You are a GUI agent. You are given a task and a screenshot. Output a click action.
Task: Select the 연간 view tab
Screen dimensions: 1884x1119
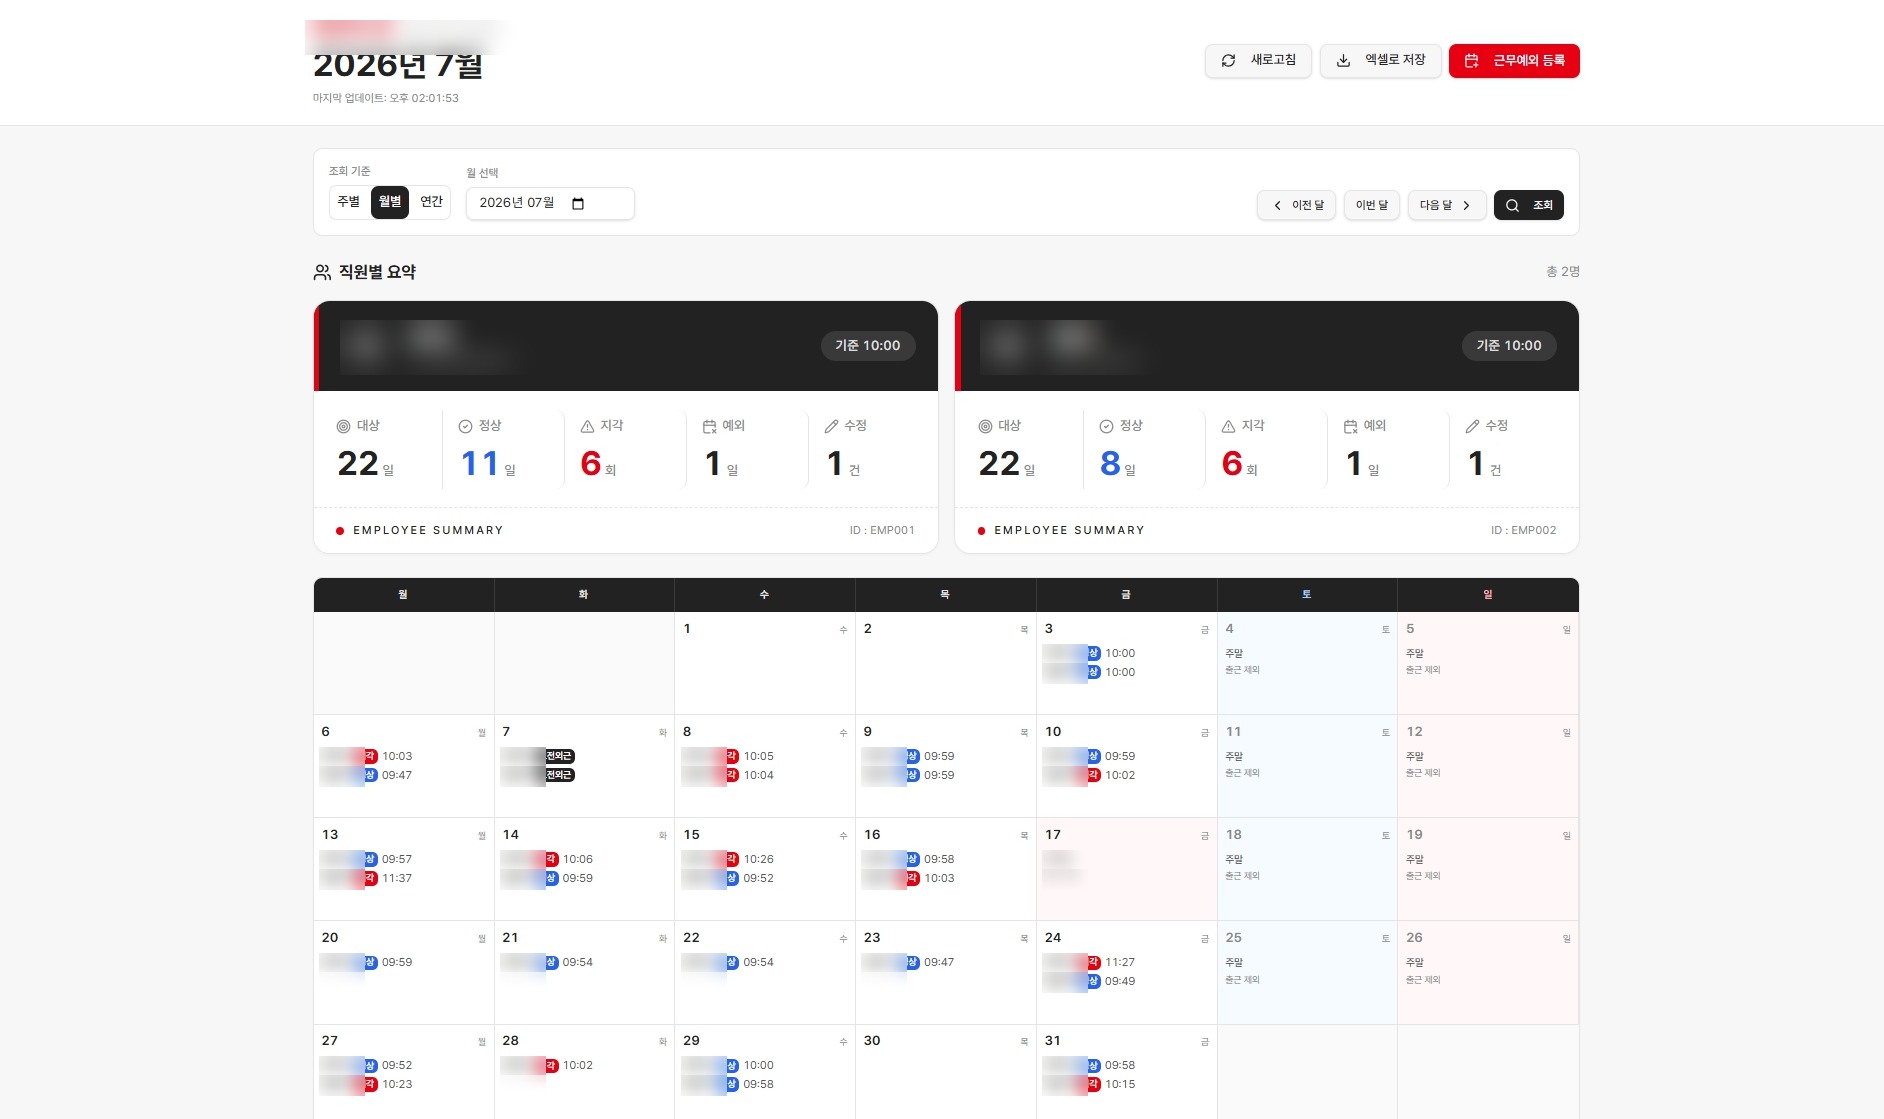(x=431, y=202)
